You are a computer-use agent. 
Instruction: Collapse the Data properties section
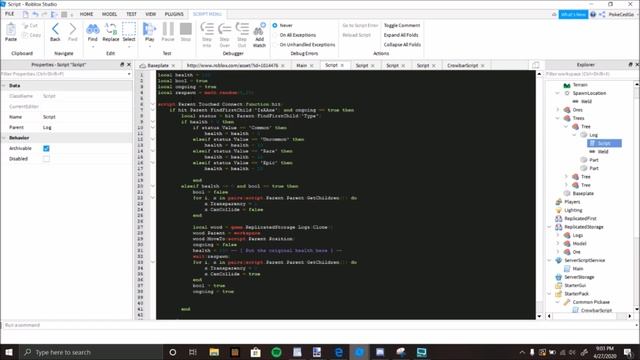click(4, 86)
